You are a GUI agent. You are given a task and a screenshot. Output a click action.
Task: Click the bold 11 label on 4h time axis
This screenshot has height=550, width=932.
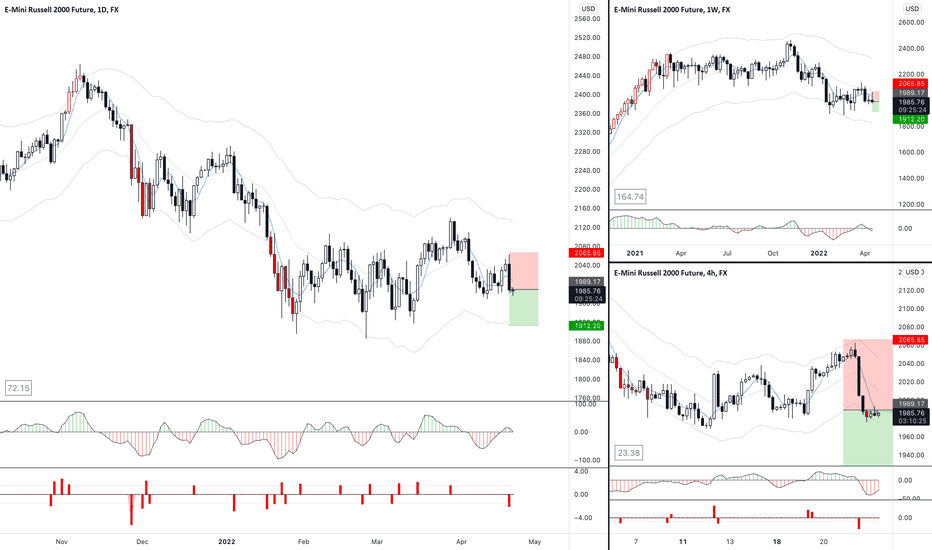(683, 542)
